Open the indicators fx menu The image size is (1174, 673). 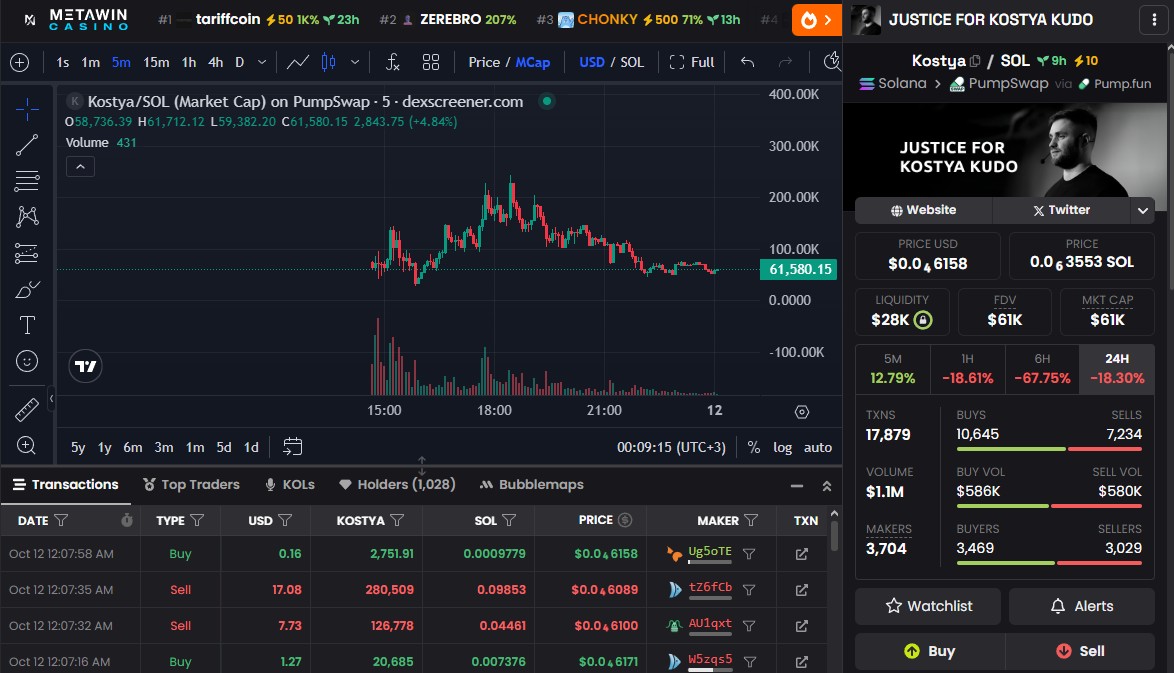click(x=393, y=62)
